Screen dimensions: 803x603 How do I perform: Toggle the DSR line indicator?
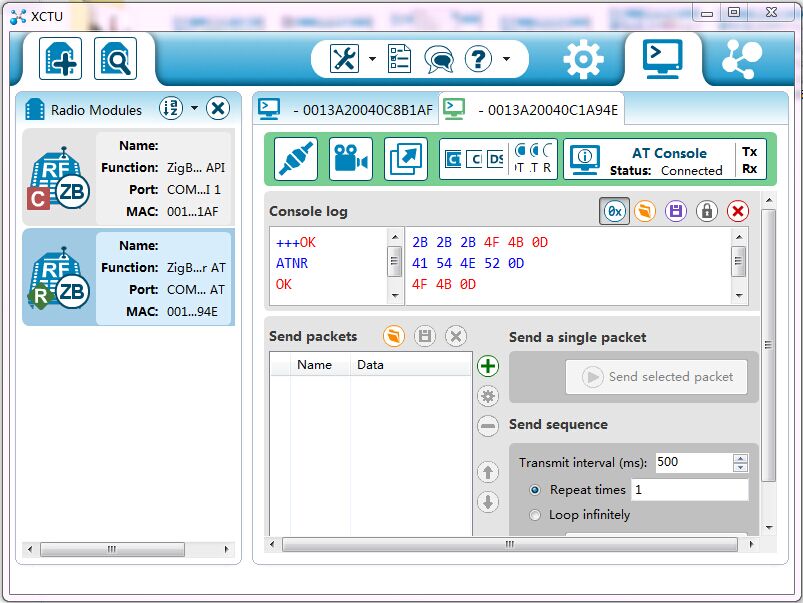click(x=495, y=159)
